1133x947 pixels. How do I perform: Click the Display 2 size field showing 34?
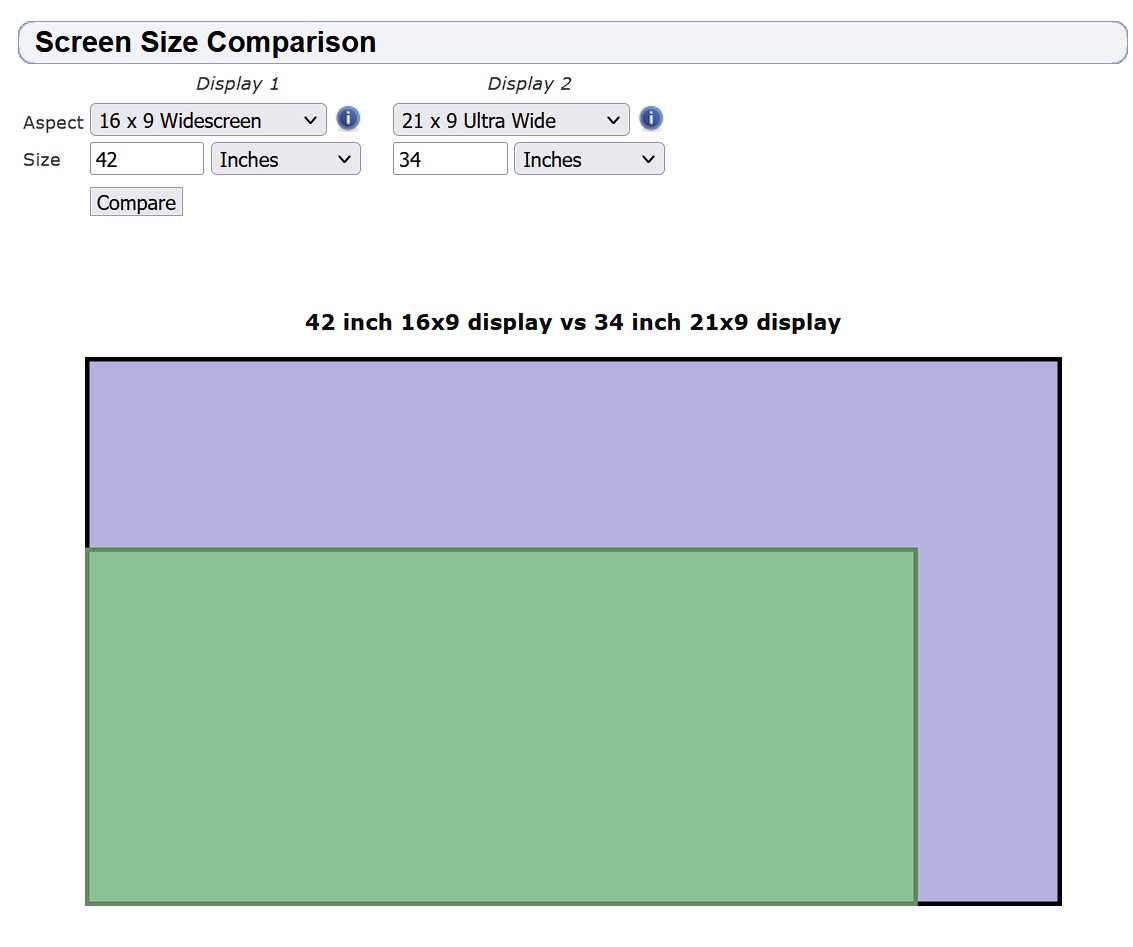450,159
